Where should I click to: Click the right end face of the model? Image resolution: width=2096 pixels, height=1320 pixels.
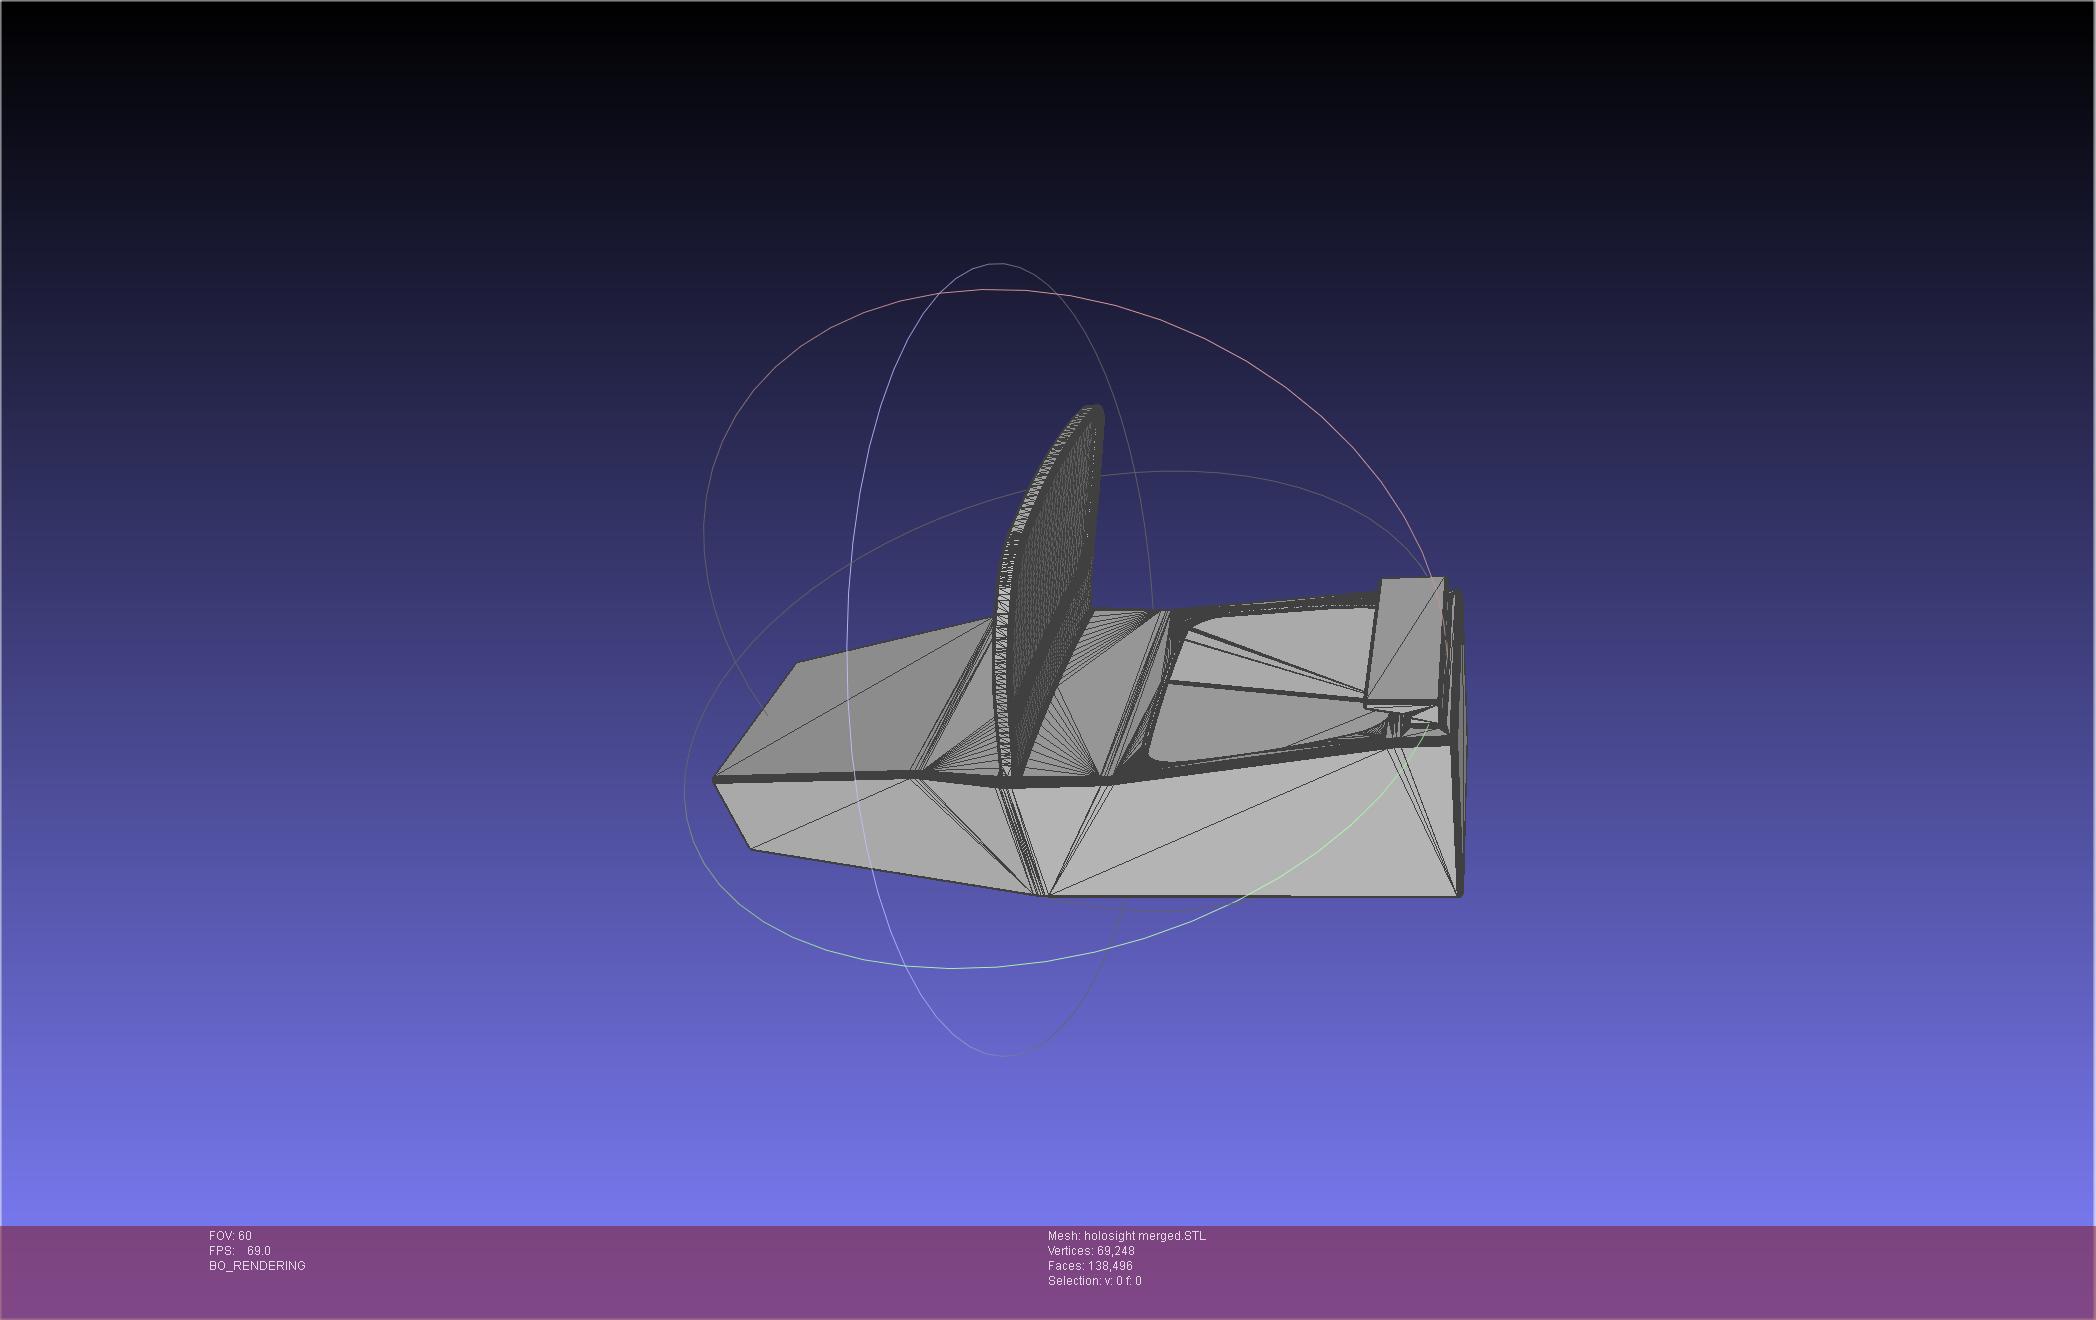(1460, 750)
